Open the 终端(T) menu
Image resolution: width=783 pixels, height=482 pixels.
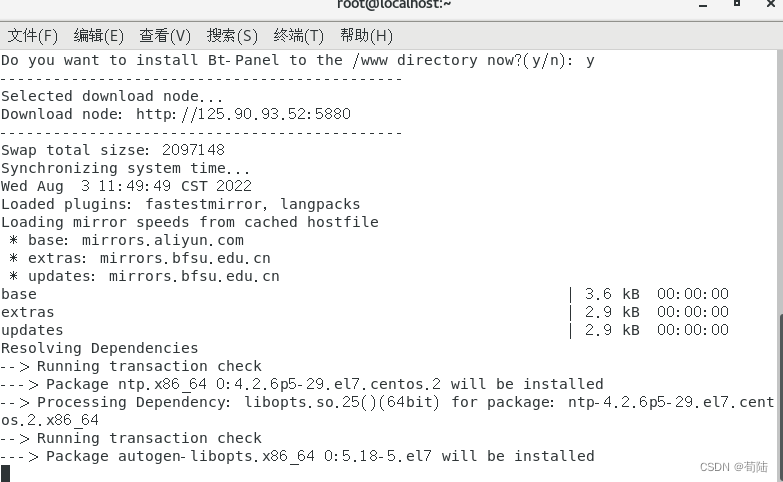[299, 35]
